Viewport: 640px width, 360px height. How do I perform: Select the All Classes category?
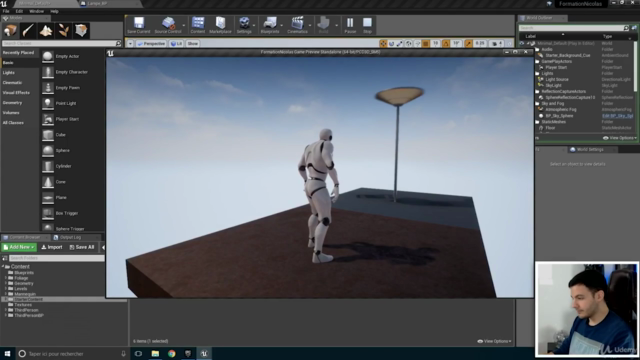click(x=13, y=123)
